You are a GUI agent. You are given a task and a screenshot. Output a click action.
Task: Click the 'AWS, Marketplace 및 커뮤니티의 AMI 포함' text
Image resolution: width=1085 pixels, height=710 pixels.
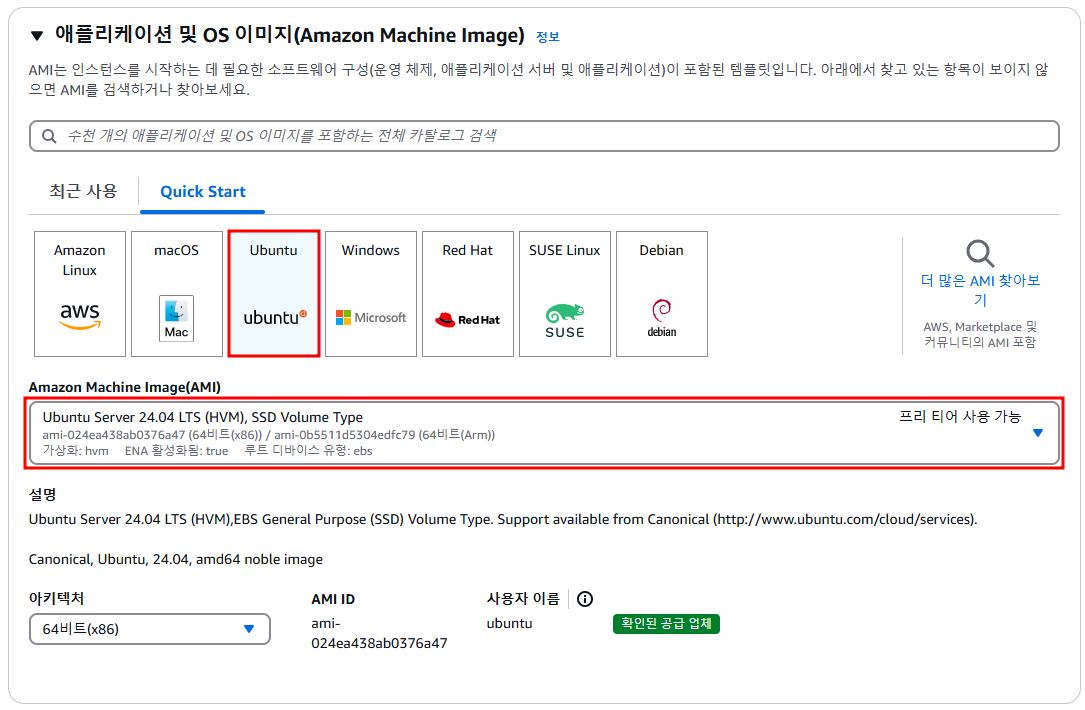(980, 334)
